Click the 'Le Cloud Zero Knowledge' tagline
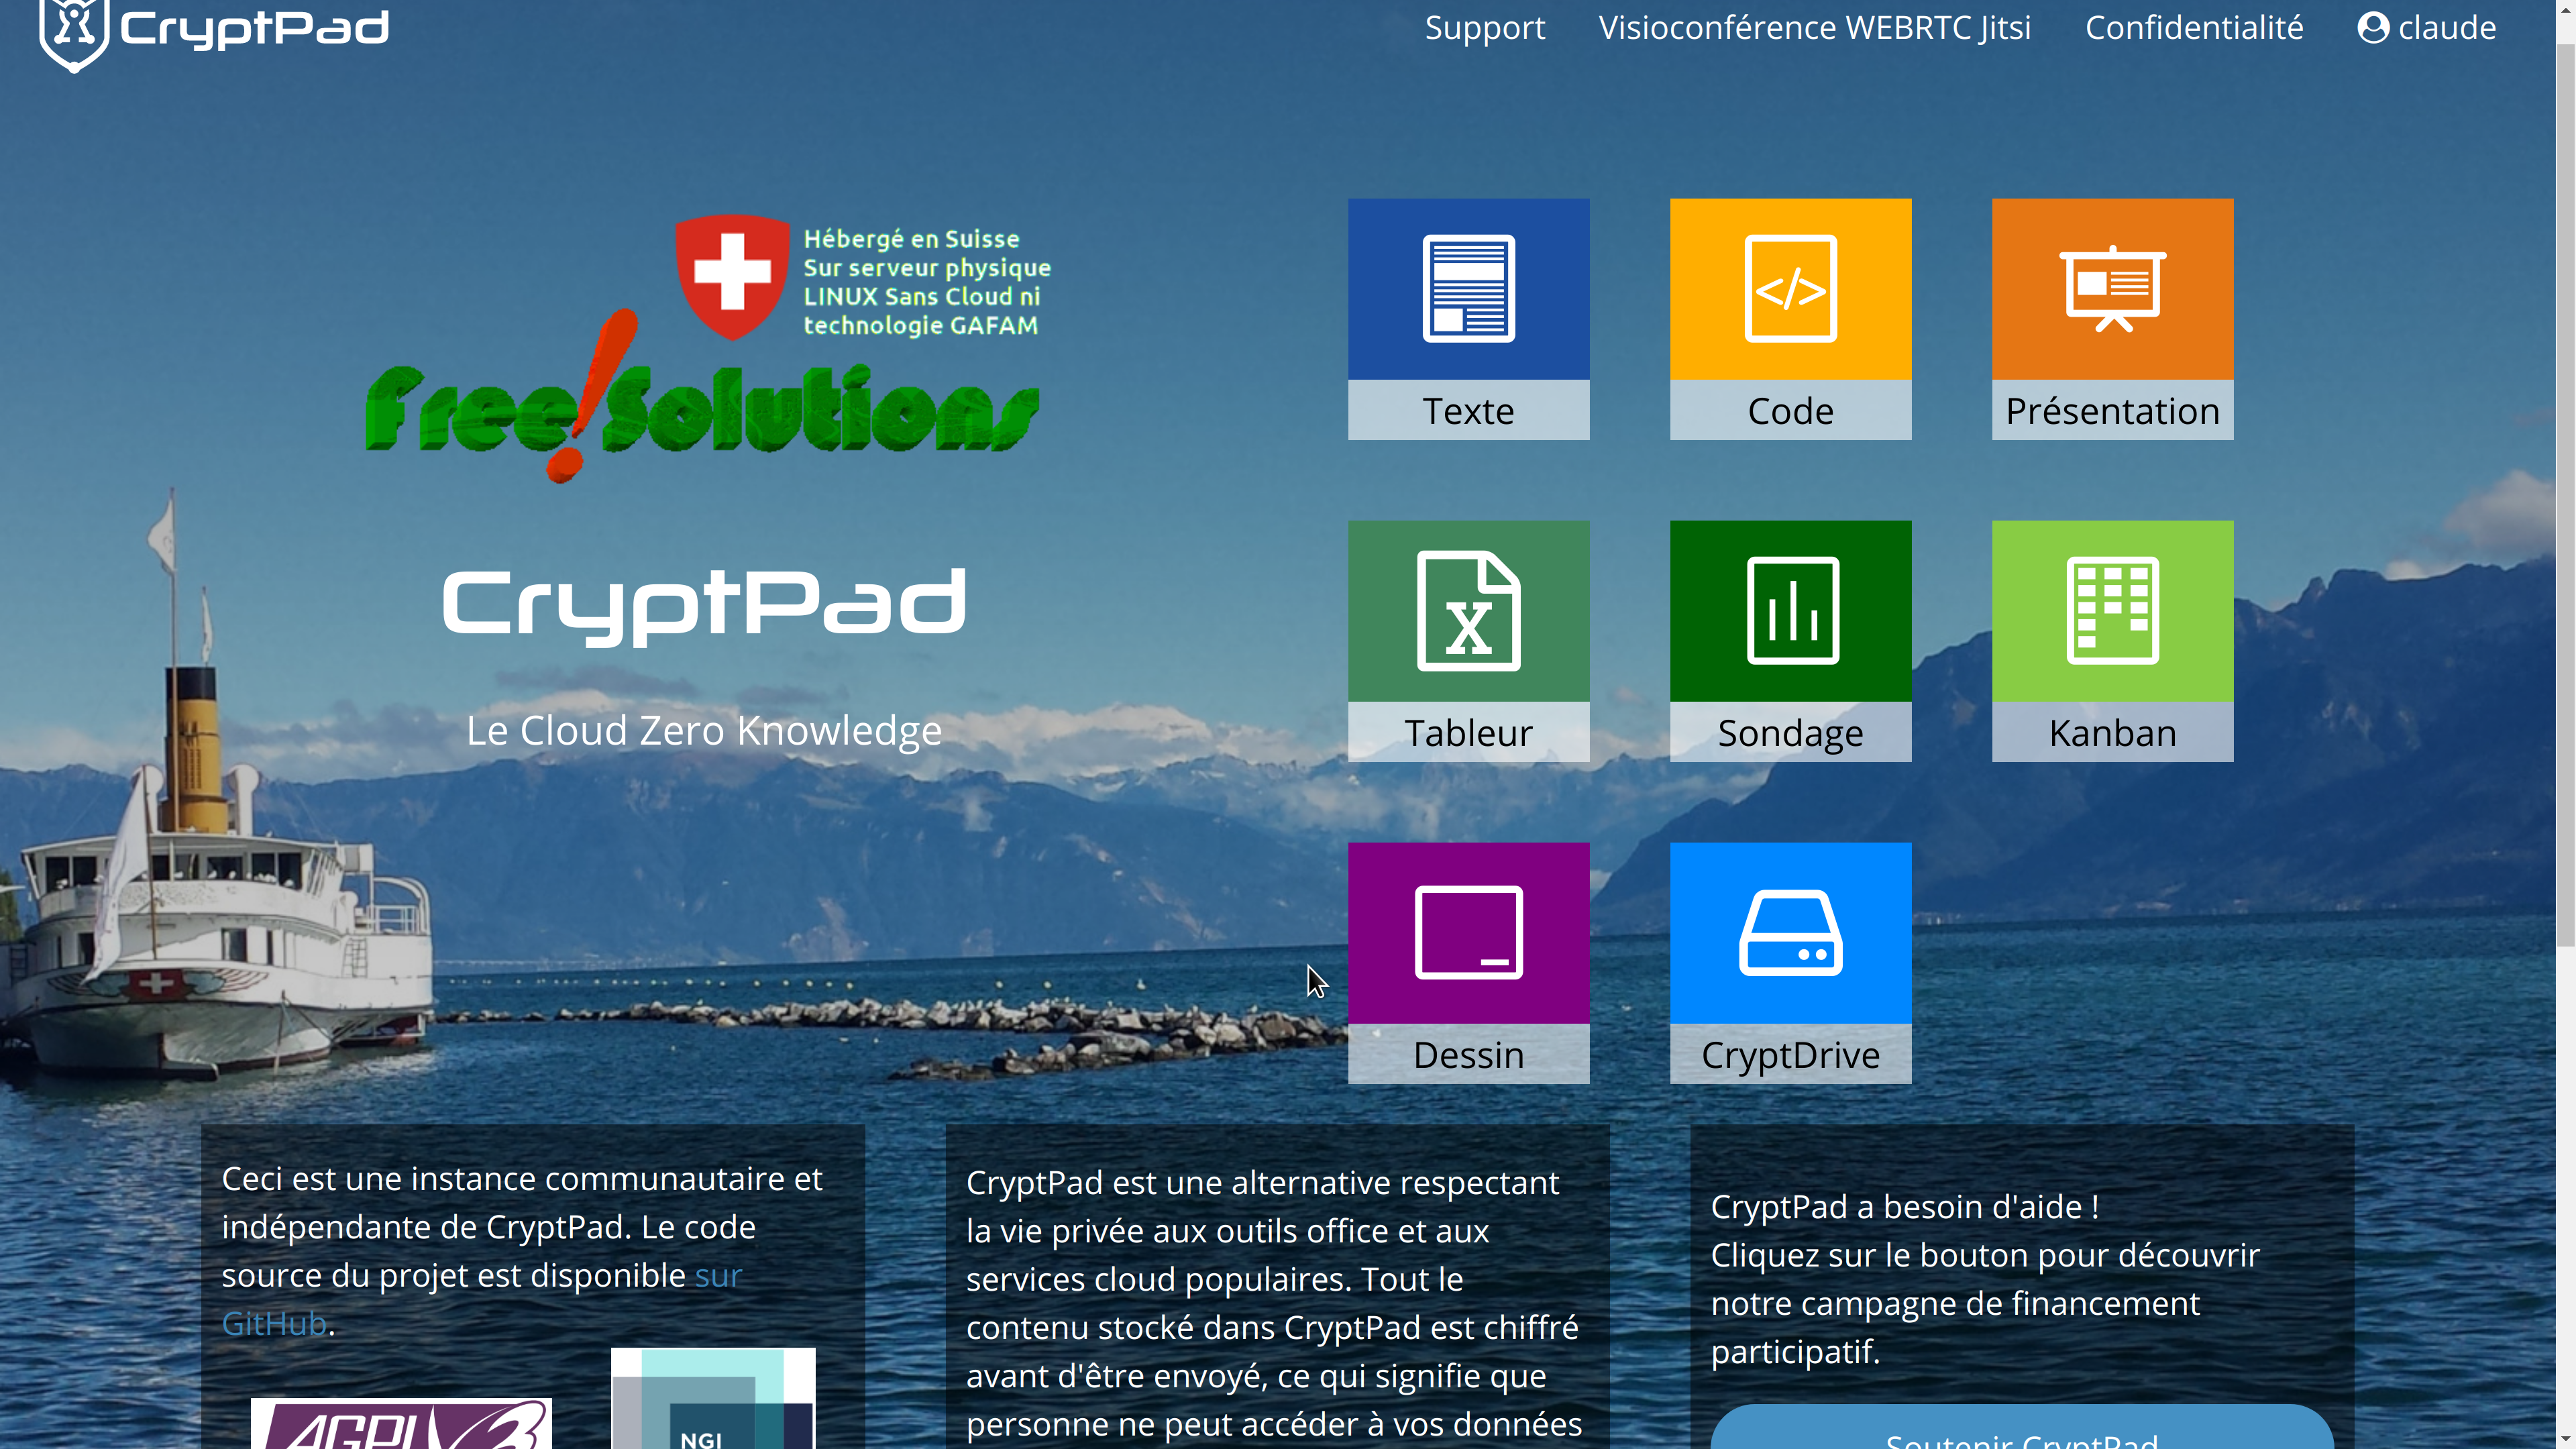 (704, 731)
